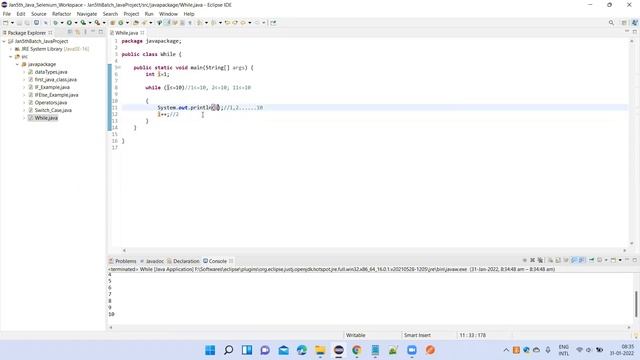This screenshot has height=360, width=640.
Task: Collapse All in Package Explorer toolbar
Action: 69,32
